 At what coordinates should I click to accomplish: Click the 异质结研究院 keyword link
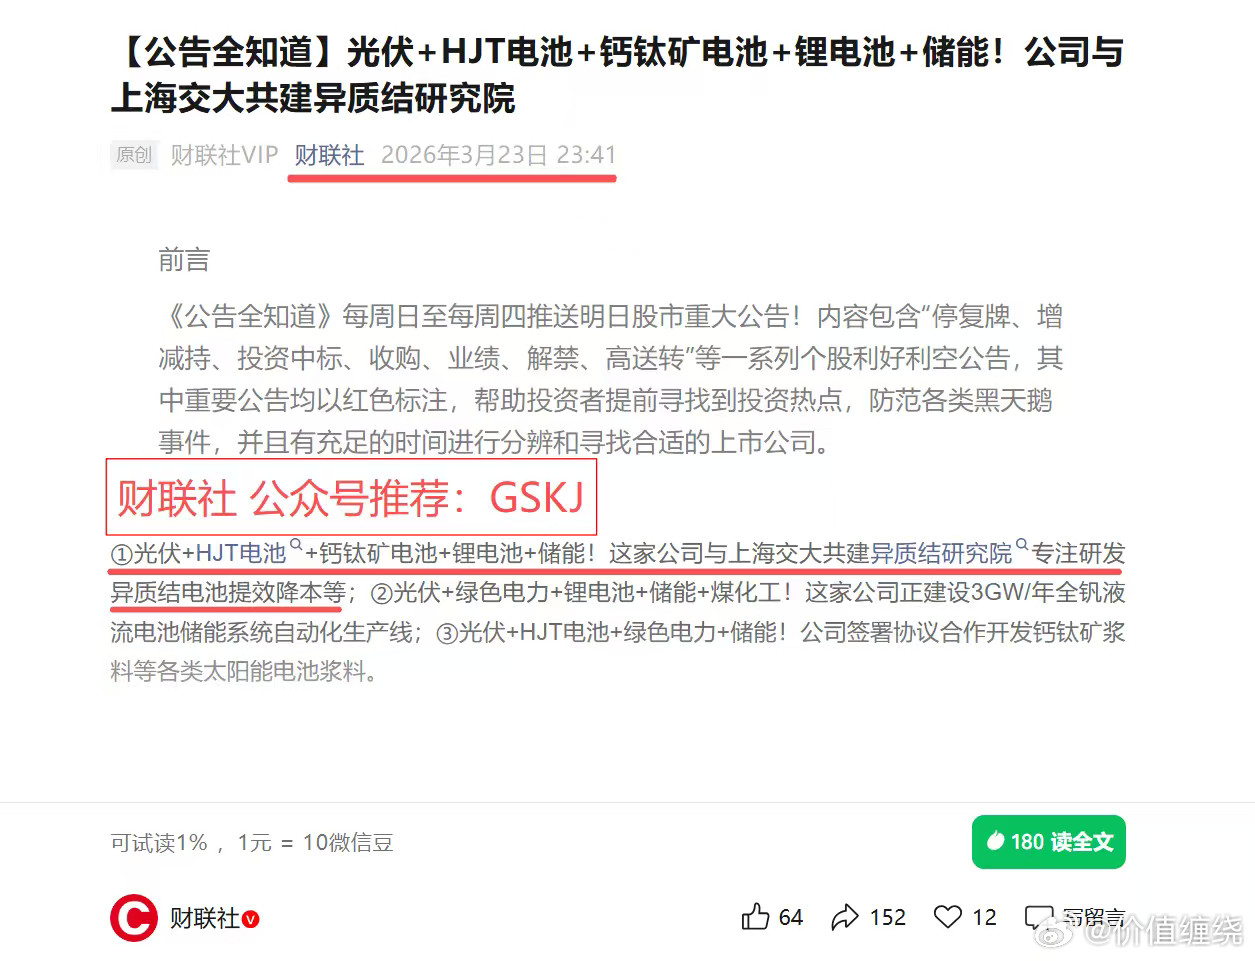(x=941, y=553)
